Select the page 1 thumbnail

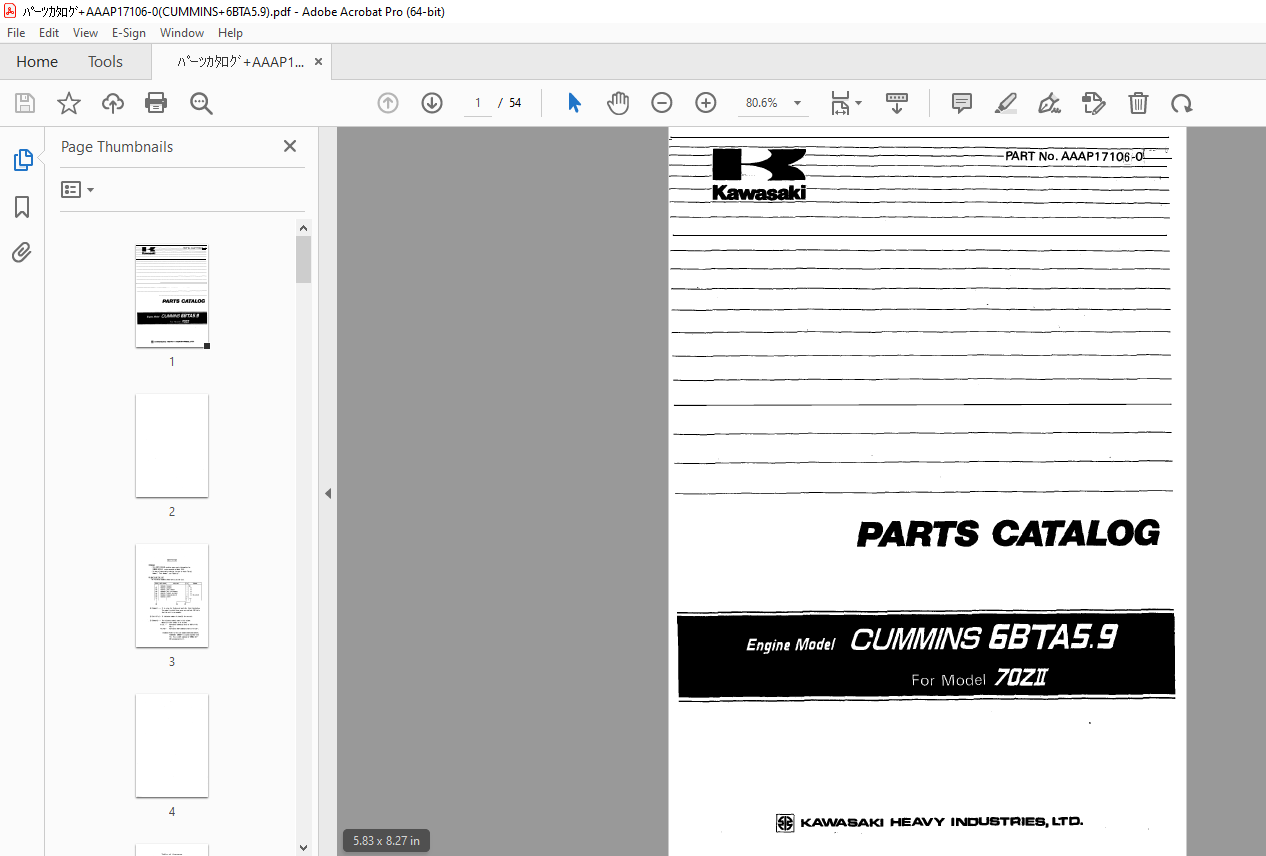coord(172,296)
